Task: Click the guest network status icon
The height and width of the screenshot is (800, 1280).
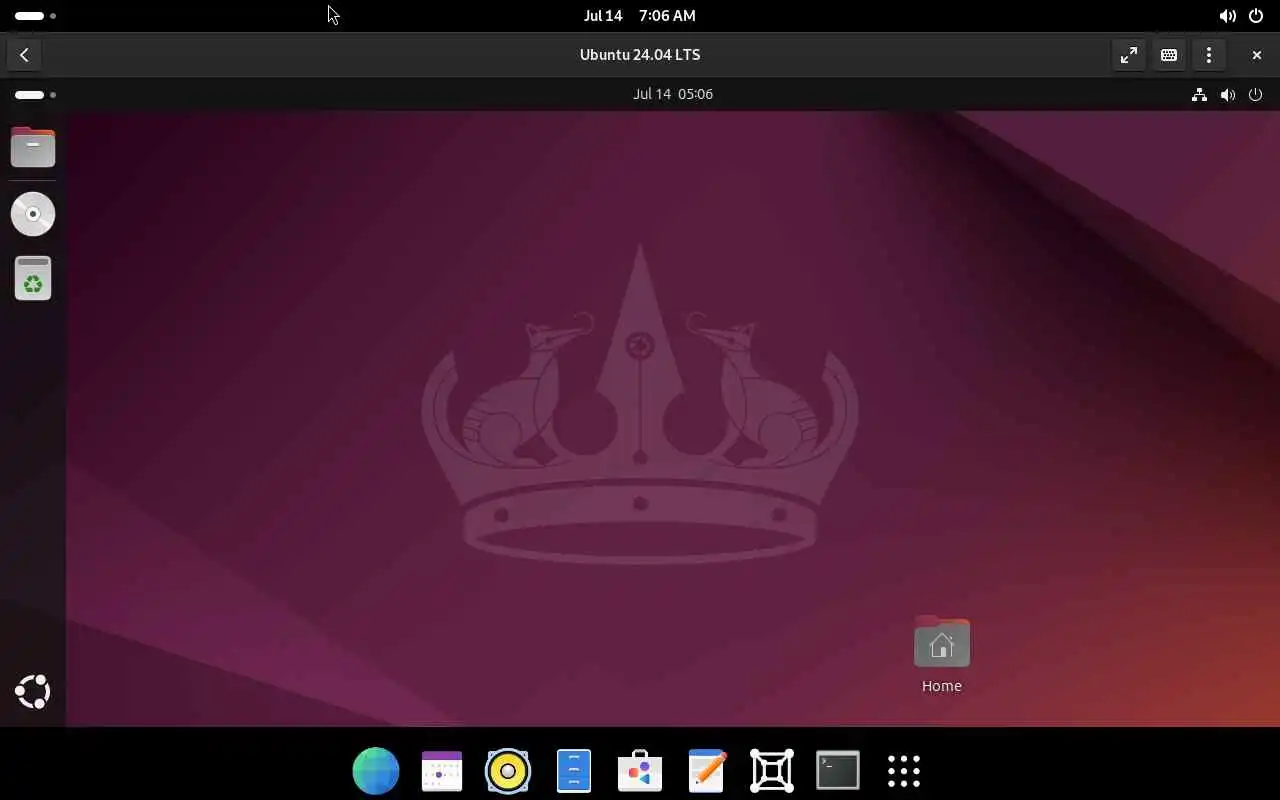Action: point(1199,95)
